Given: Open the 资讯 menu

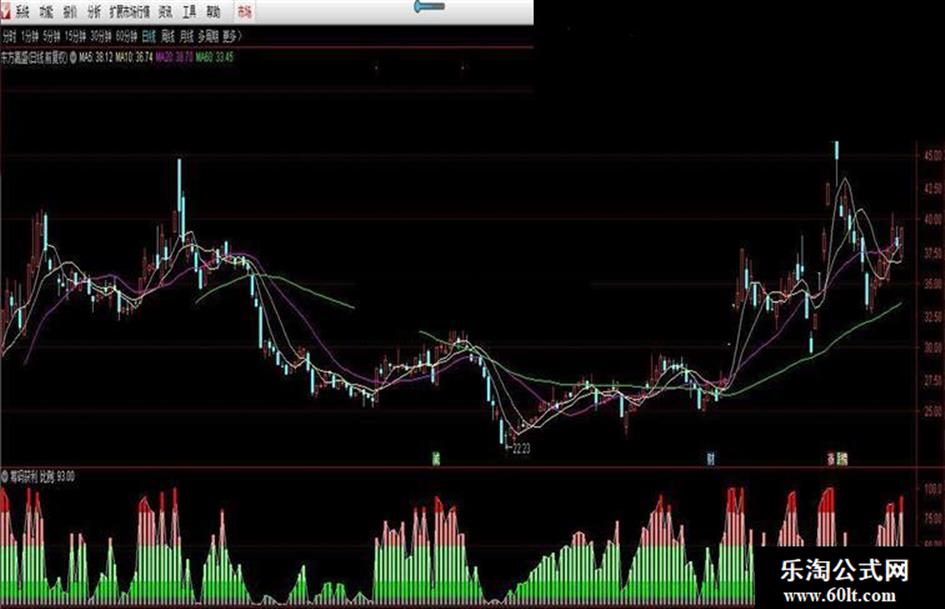Looking at the screenshot, I should (x=165, y=11).
